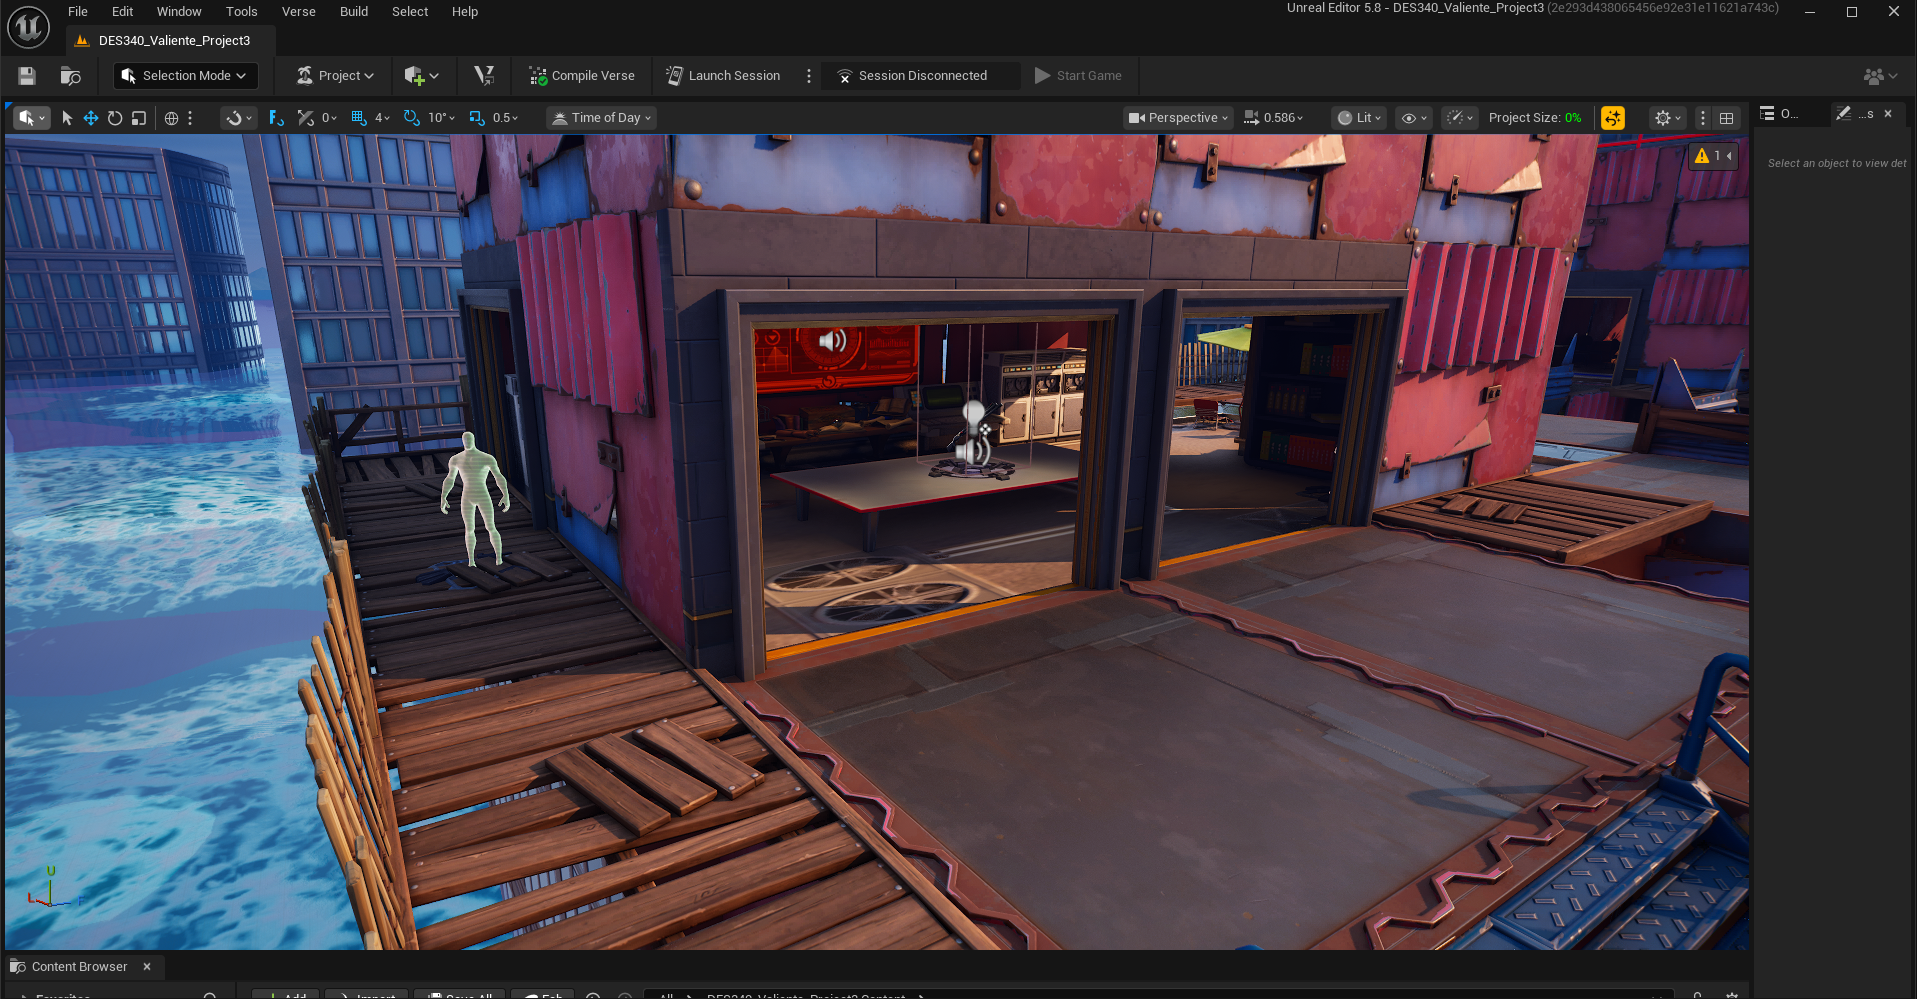Select the green player start mannequin
The width and height of the screenshot is (1917, 999).
[475, 498]
